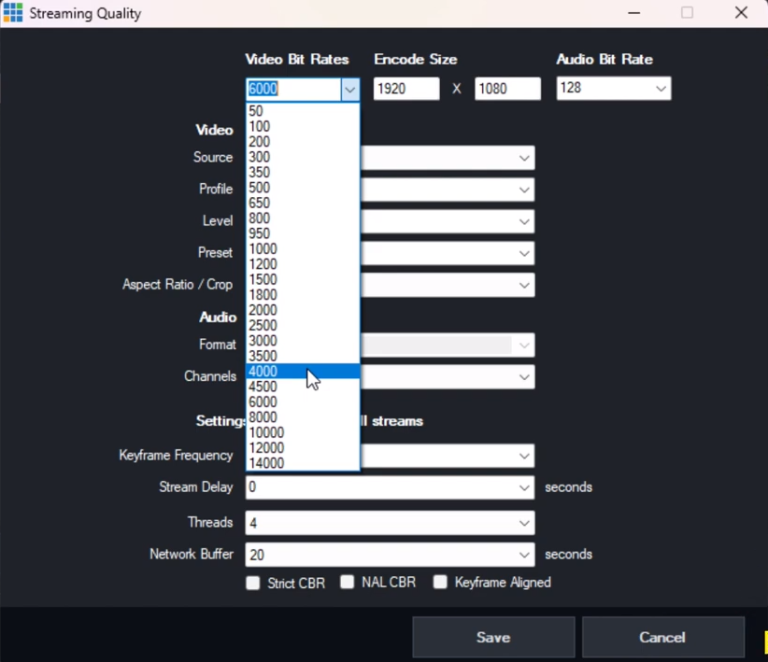The width and height of the screenshot is (768, 662).
Task: Pick 2000 from the bit rate list
Action: [x=303, y=310]
